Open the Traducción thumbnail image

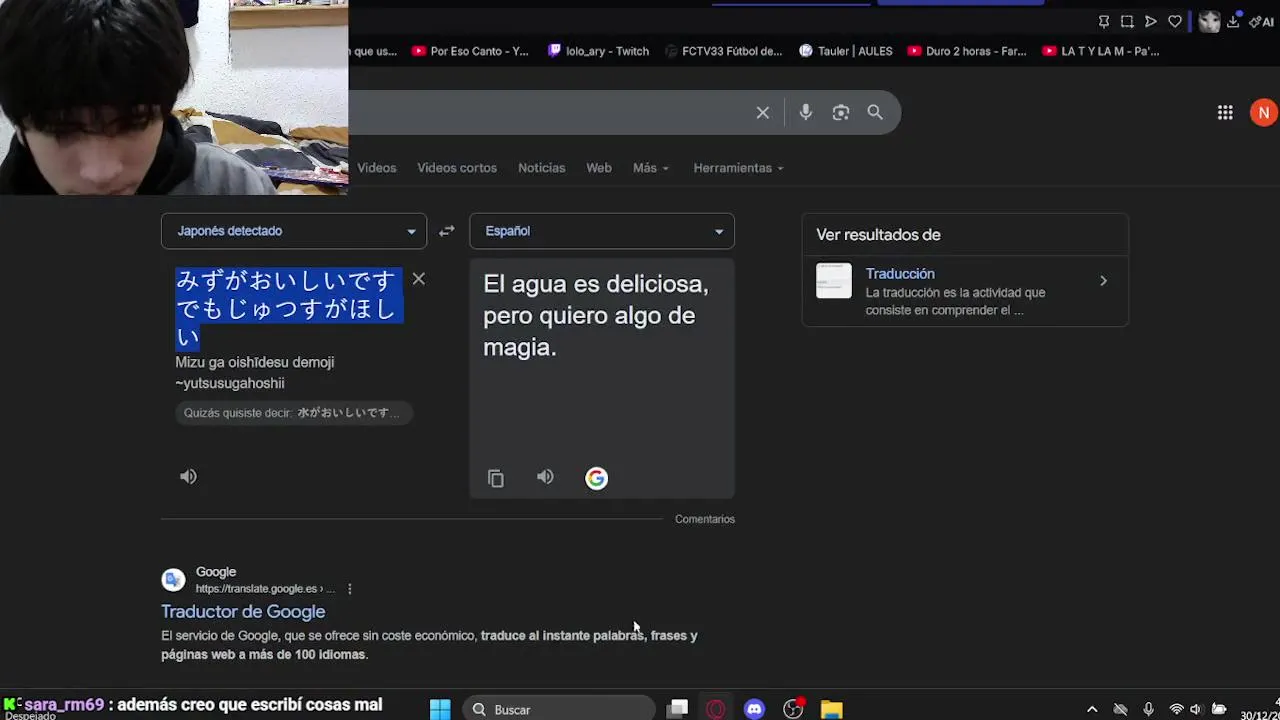[x=834, y=281]
